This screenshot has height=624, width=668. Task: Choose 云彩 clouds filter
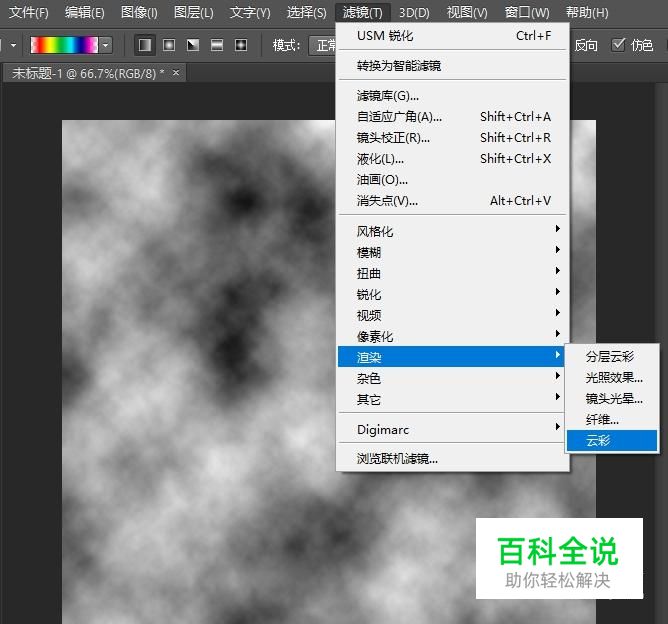pyautogui.click(x=612, y=440)
